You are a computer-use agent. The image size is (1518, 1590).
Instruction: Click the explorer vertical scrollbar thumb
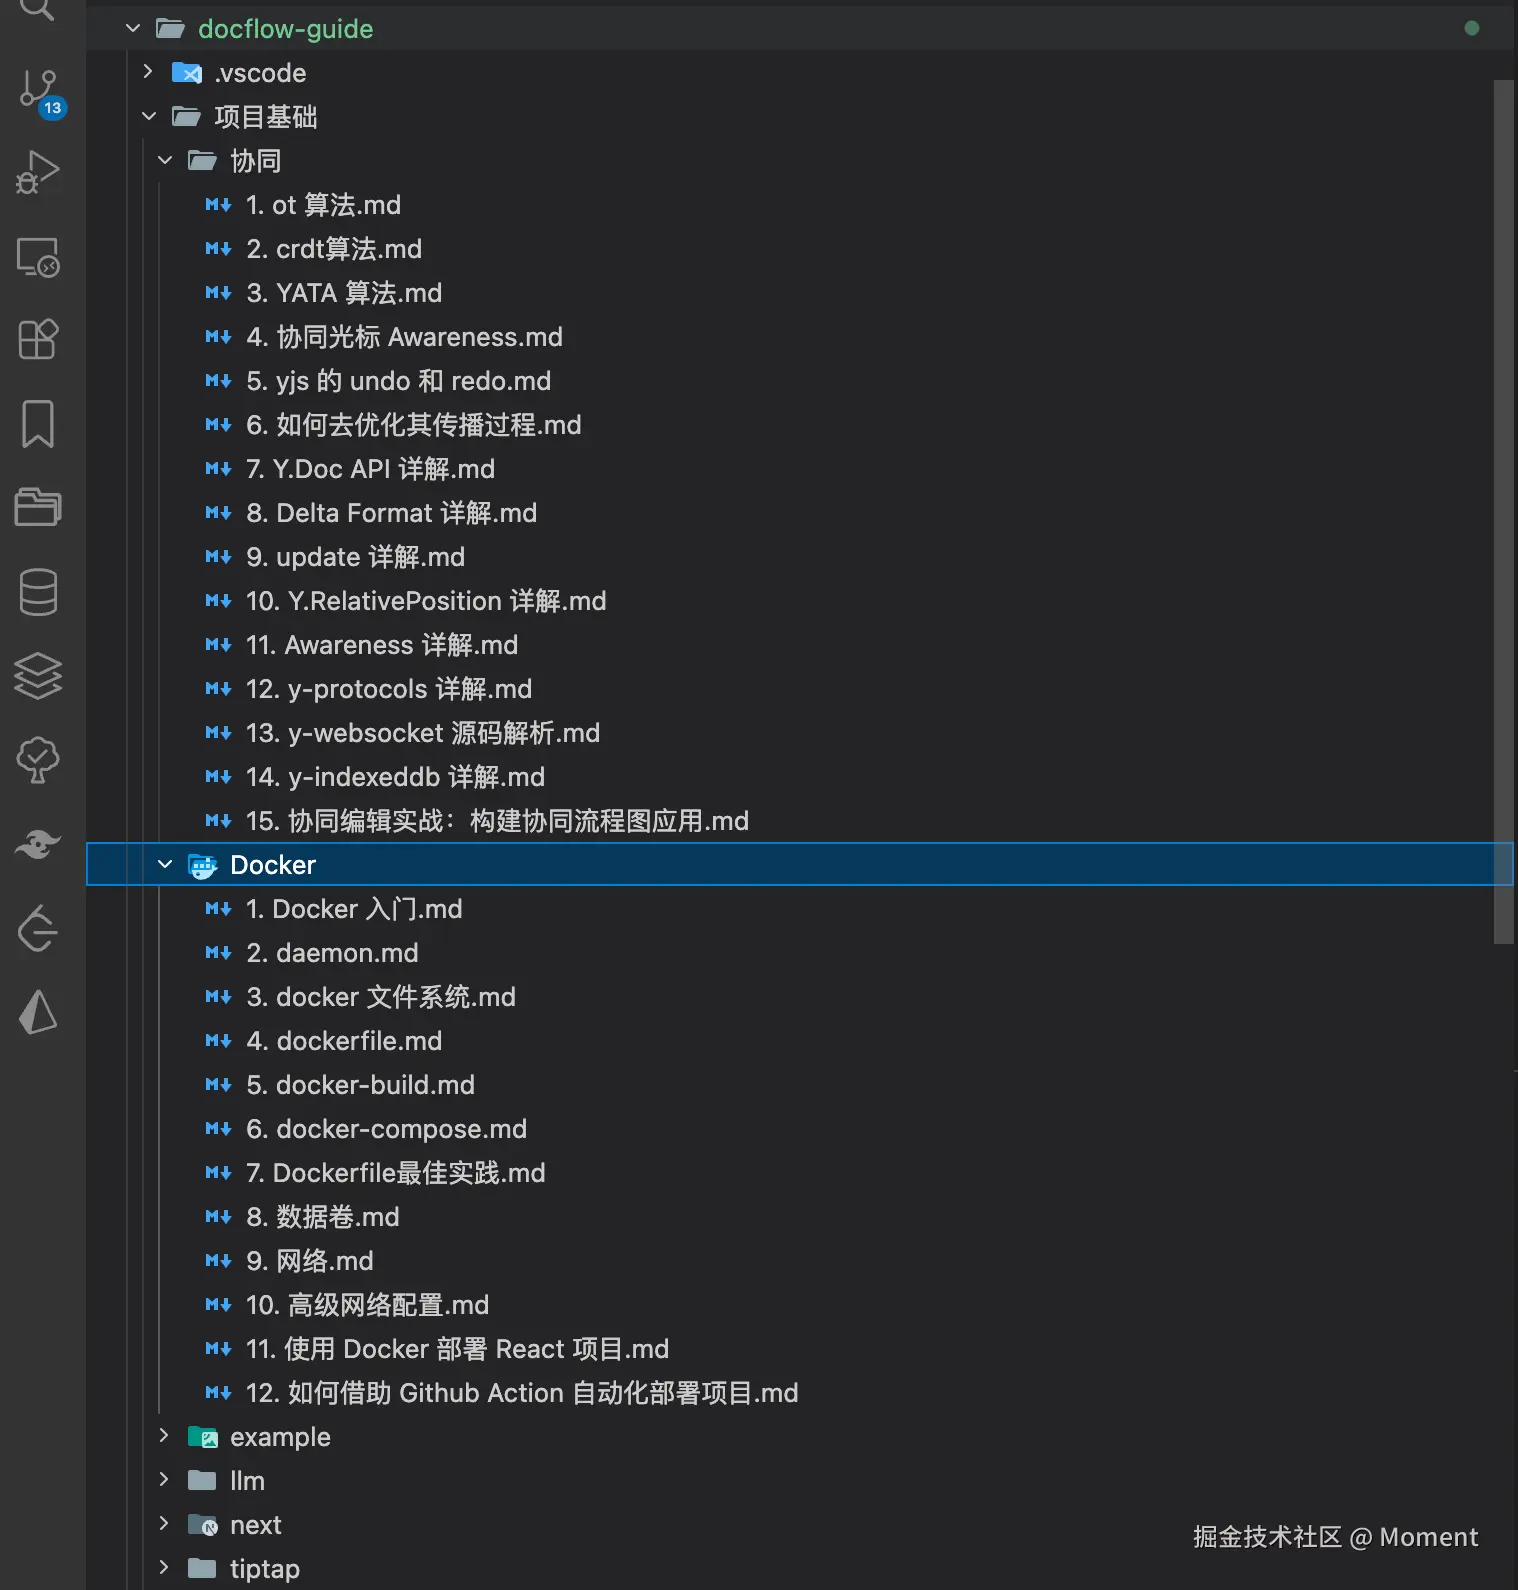(1504, 512)
